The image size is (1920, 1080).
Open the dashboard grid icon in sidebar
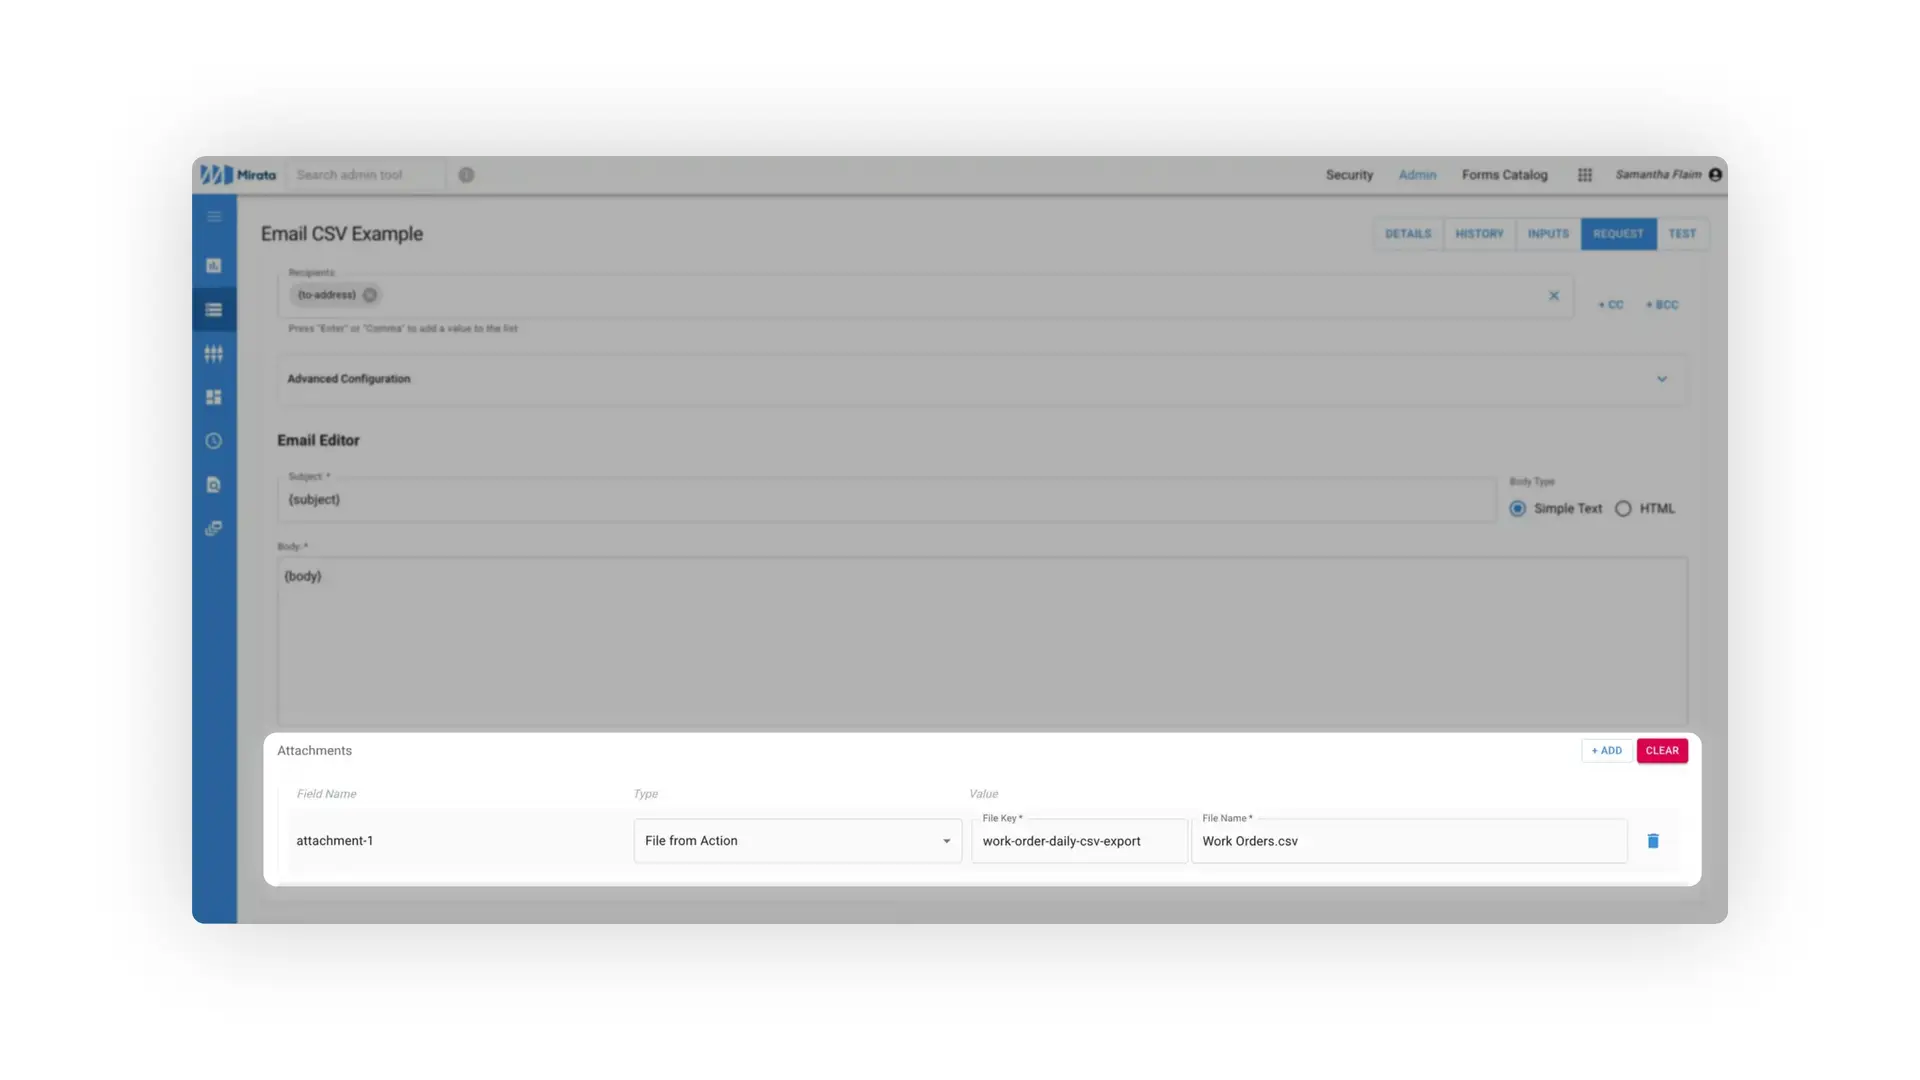pos(214,397)
